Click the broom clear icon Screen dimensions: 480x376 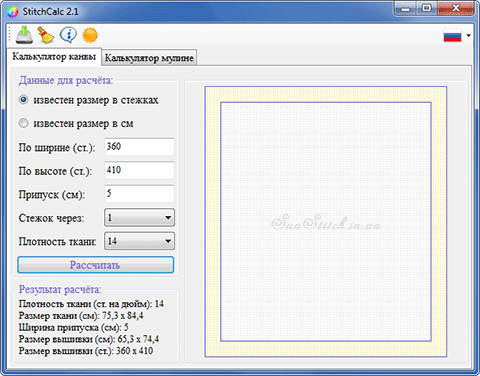(46, 35)
